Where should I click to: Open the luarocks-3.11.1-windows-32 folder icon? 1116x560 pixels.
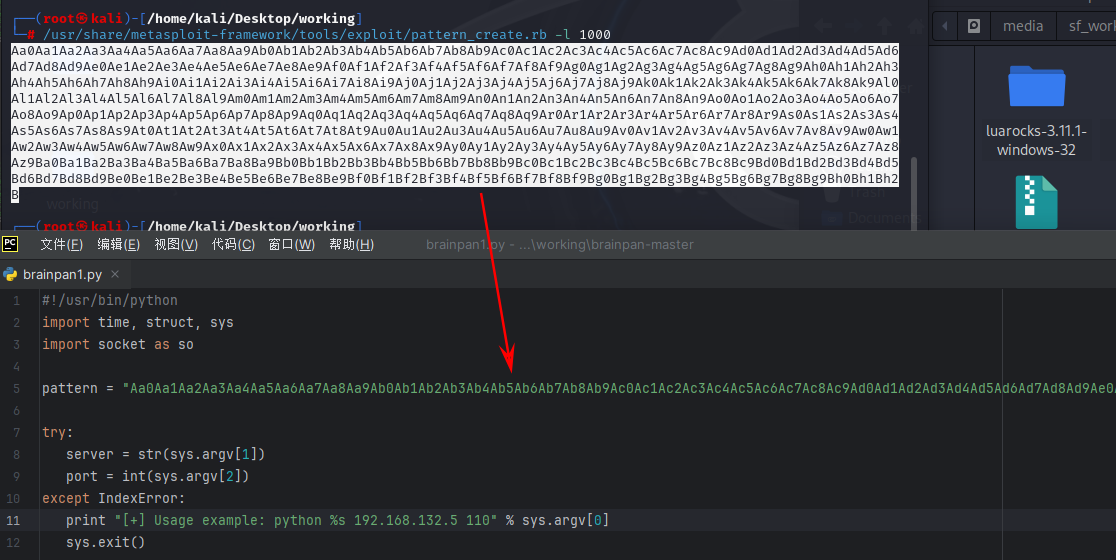click(1036, 85)
